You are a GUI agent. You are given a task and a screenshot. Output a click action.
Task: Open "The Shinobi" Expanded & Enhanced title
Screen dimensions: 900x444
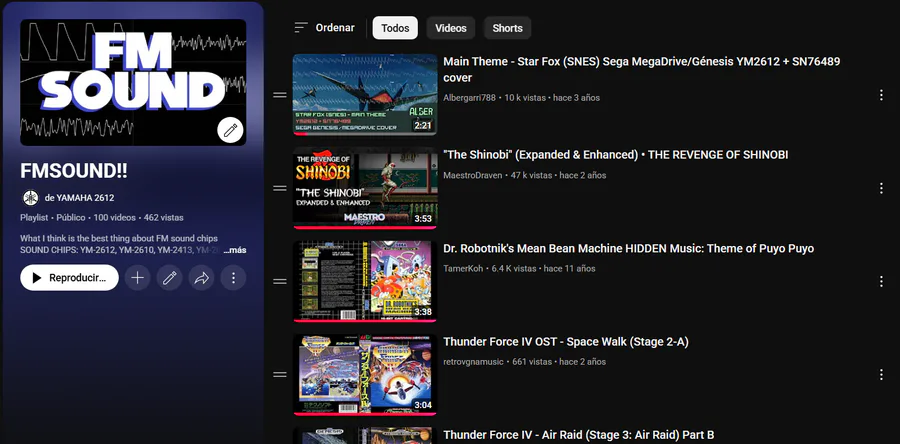coord(615,155)
